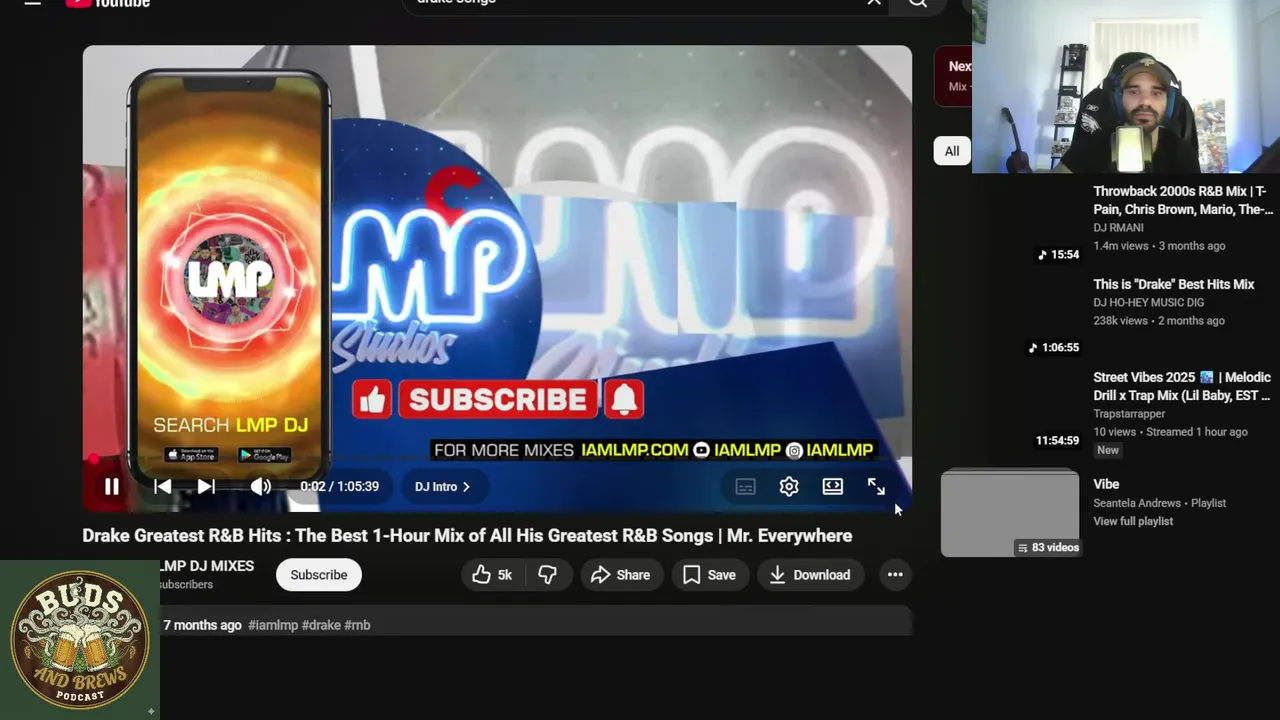This screenshot has width=1280, height=720.
Task: Click the New badge under Street Vibes
Action: [1108, 450]
